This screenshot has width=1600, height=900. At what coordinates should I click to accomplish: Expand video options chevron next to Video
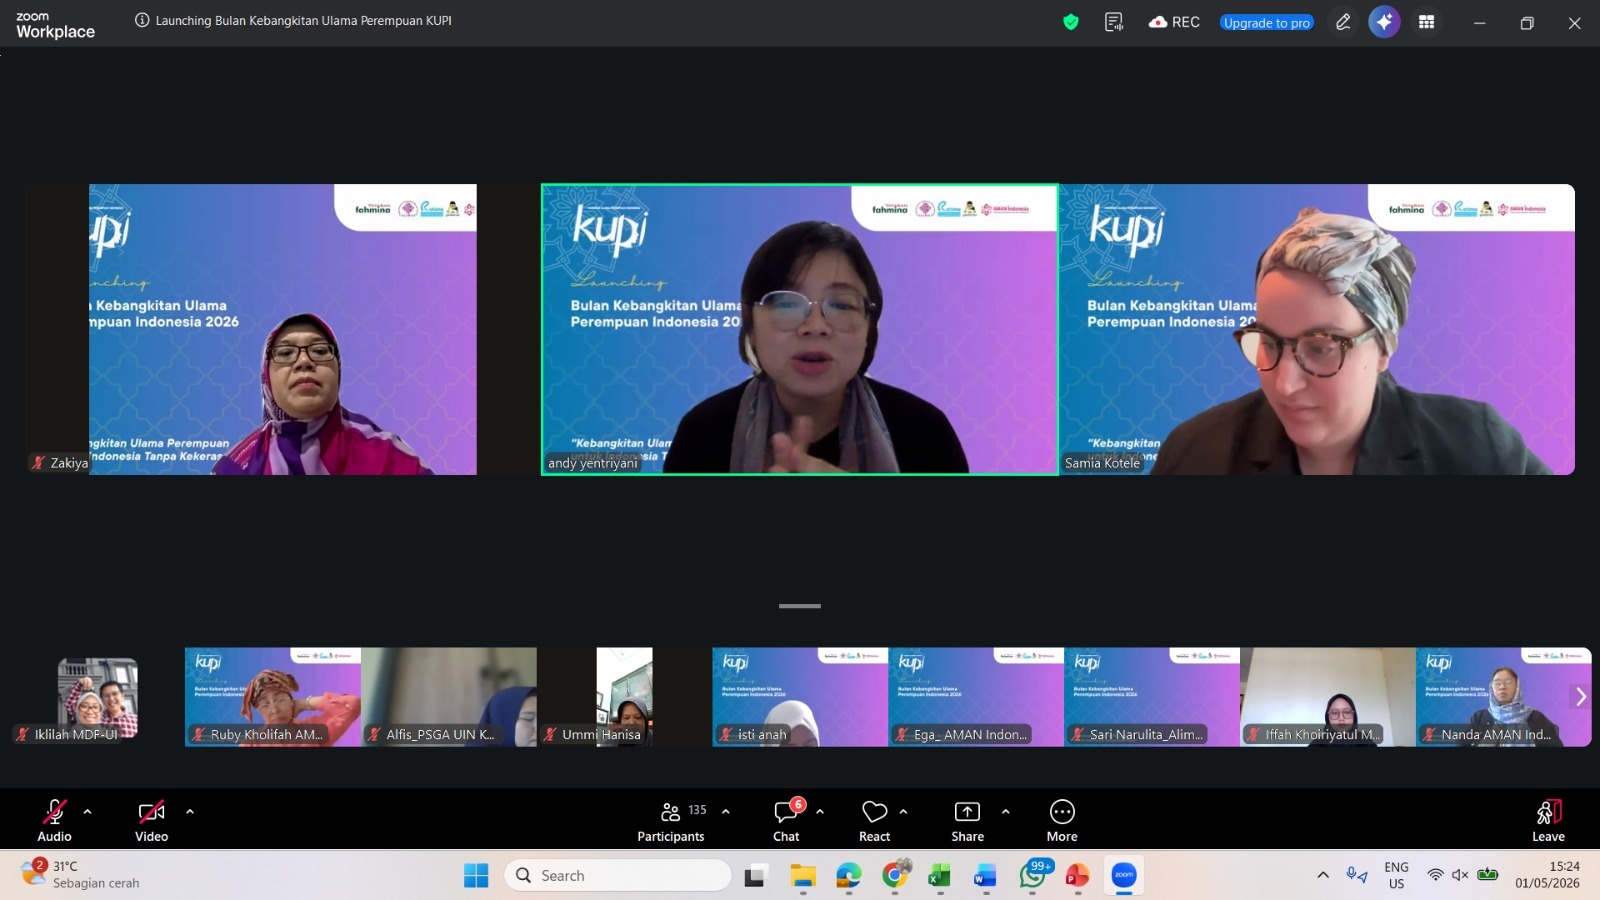190,812
